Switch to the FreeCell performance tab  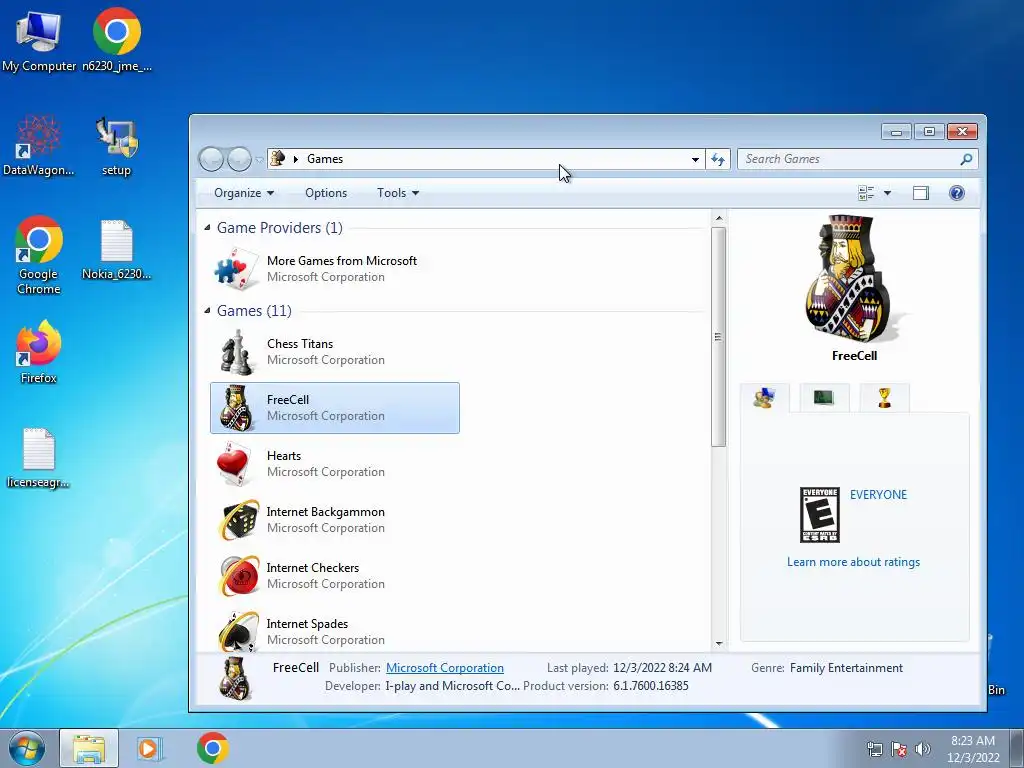824,397
